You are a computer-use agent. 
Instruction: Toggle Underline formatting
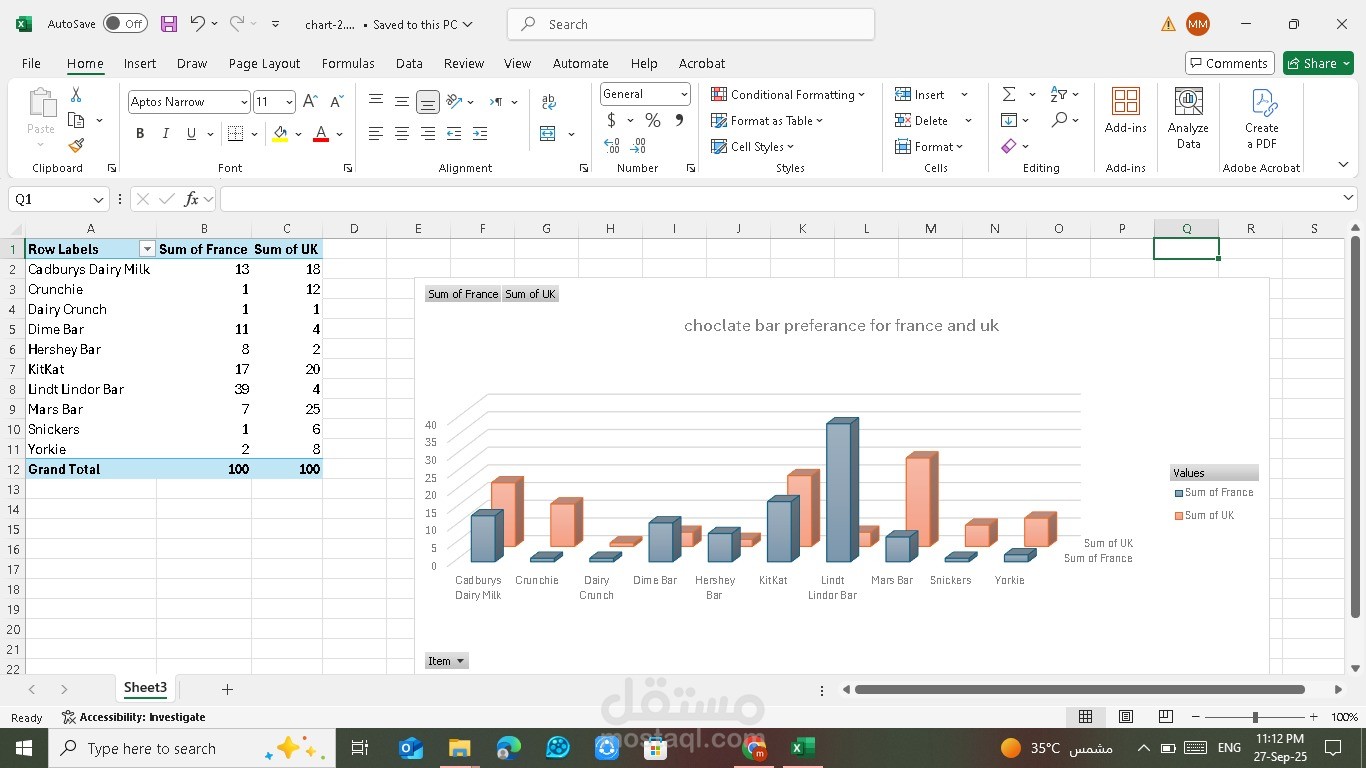pyautogui.click(x=191, y=134)
